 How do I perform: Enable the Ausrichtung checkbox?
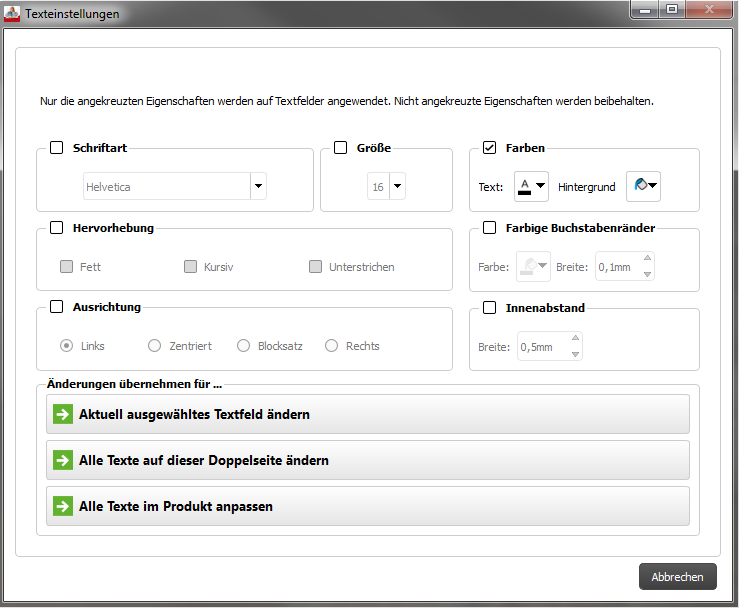click(56, 308)
